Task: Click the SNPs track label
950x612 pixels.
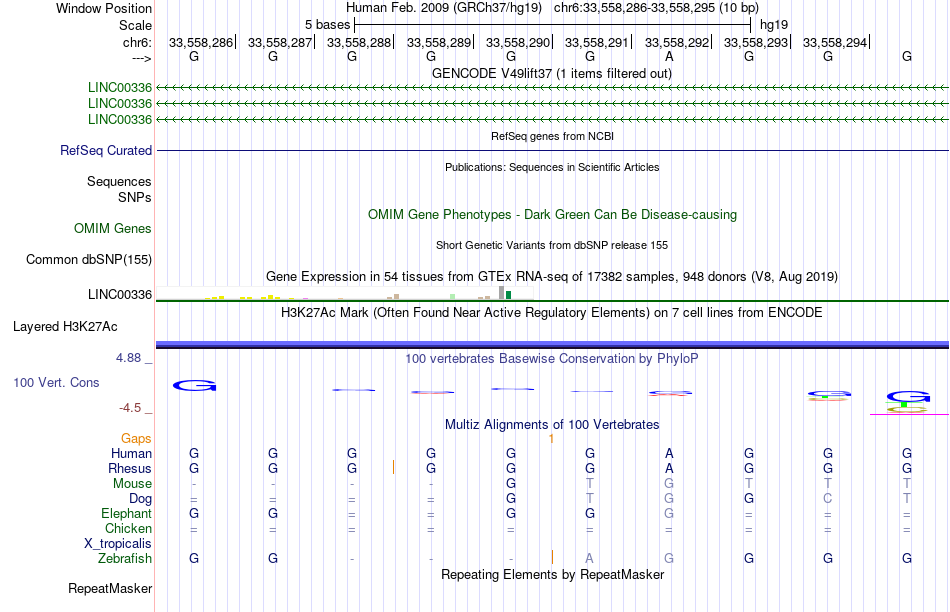Action: [x=135, y=198]
